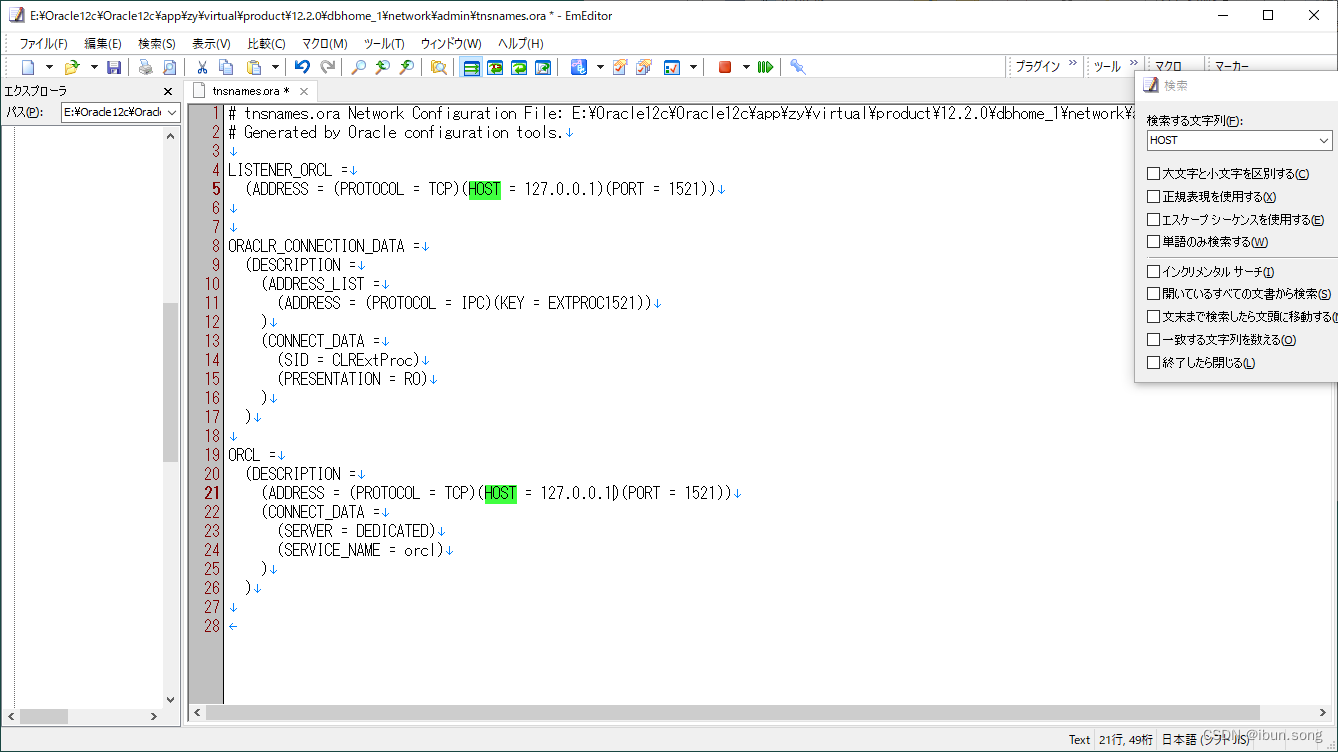Open the configuration selection dropdown arrow
This screenshot has width=1338, height=752.
tap(601, 67)
